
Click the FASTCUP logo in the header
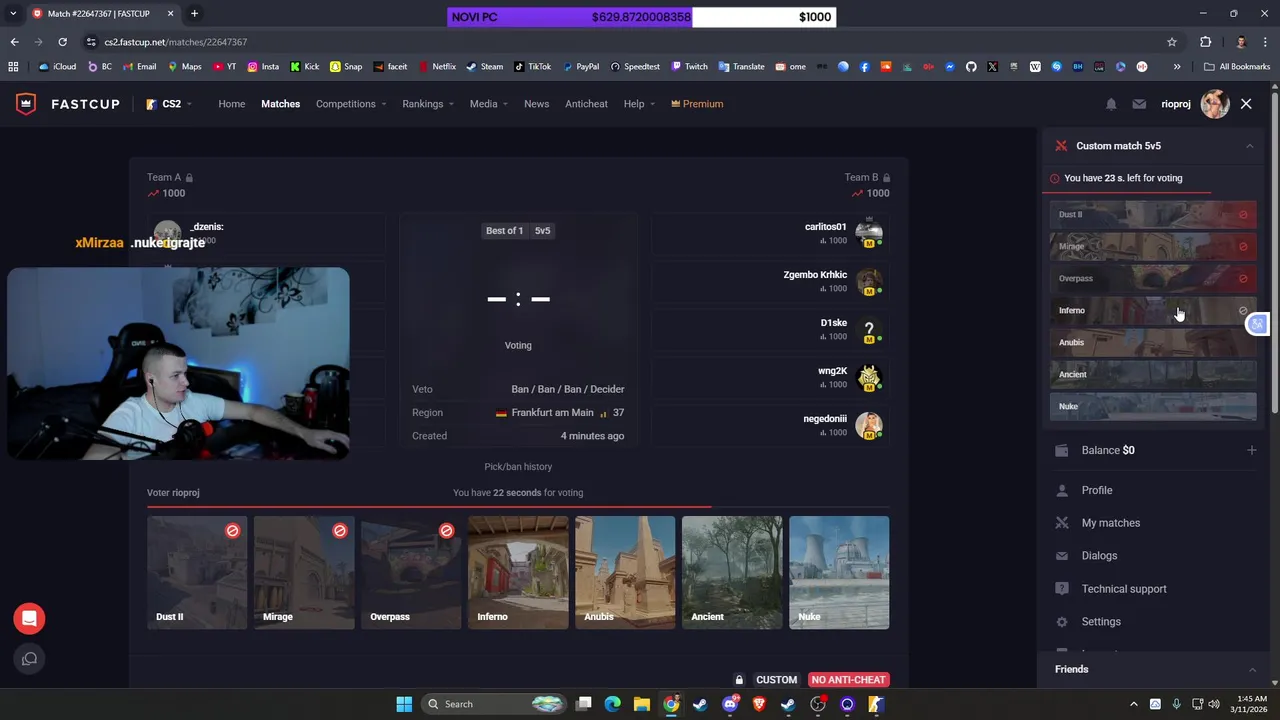click(x=68, y=104)
